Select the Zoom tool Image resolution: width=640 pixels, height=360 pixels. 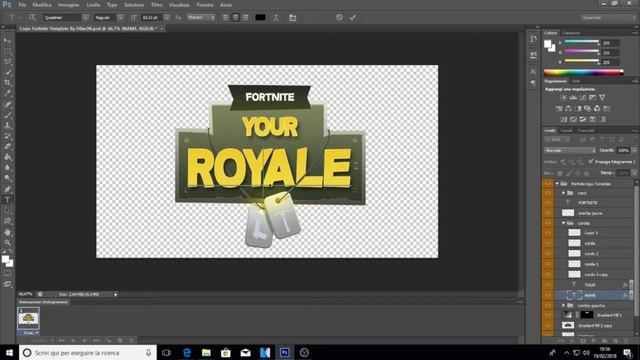(7, 243)
